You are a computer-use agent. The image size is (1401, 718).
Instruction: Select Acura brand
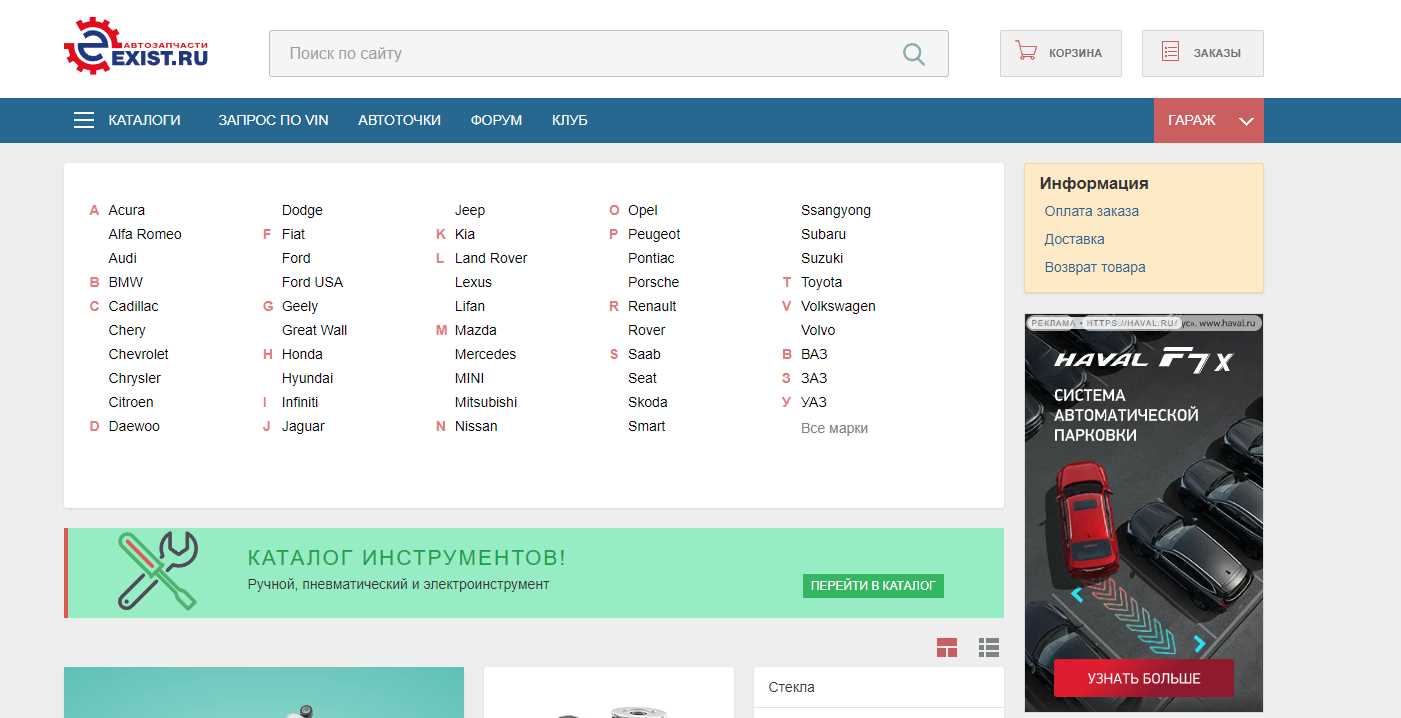point(126,210)
